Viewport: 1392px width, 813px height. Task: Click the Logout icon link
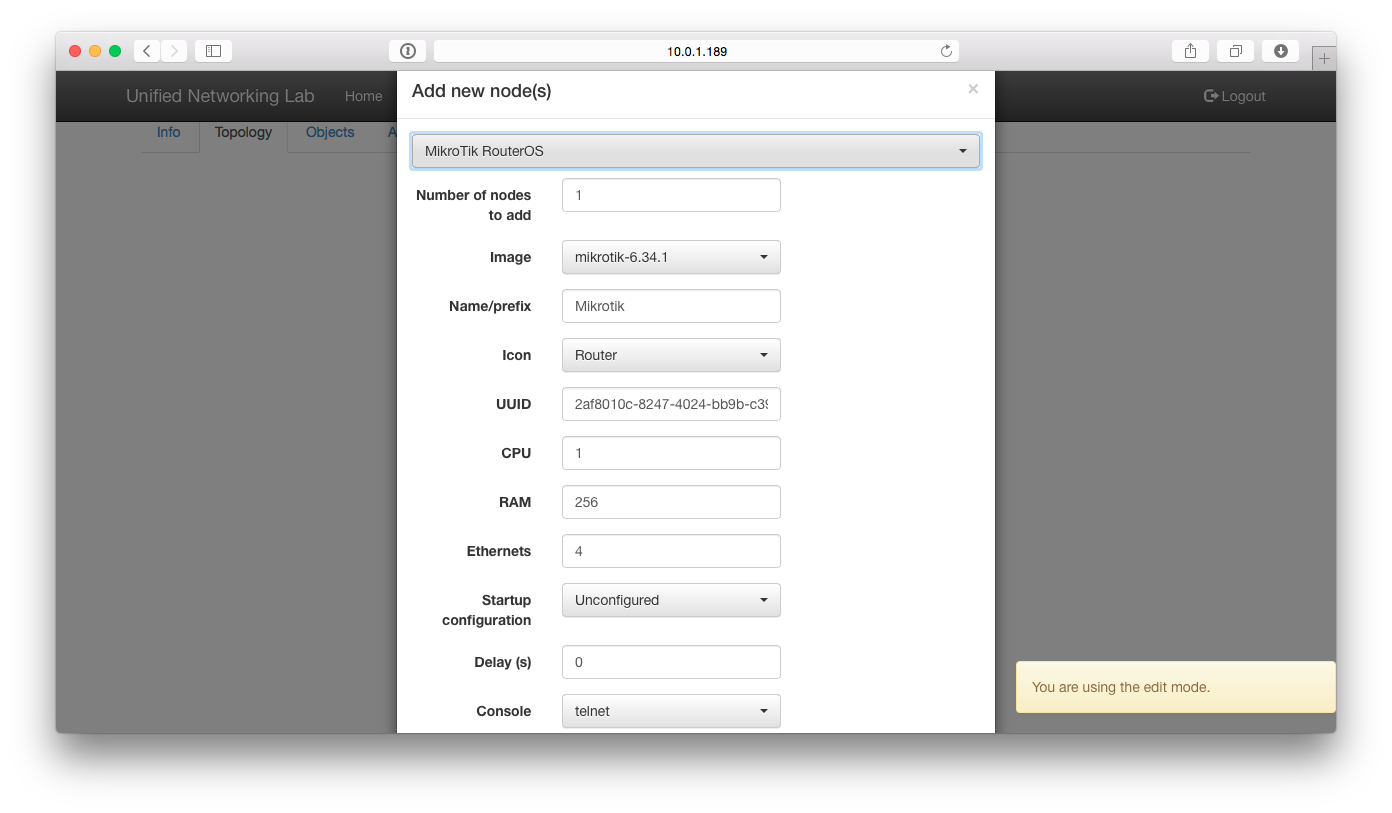point(1235,96)
